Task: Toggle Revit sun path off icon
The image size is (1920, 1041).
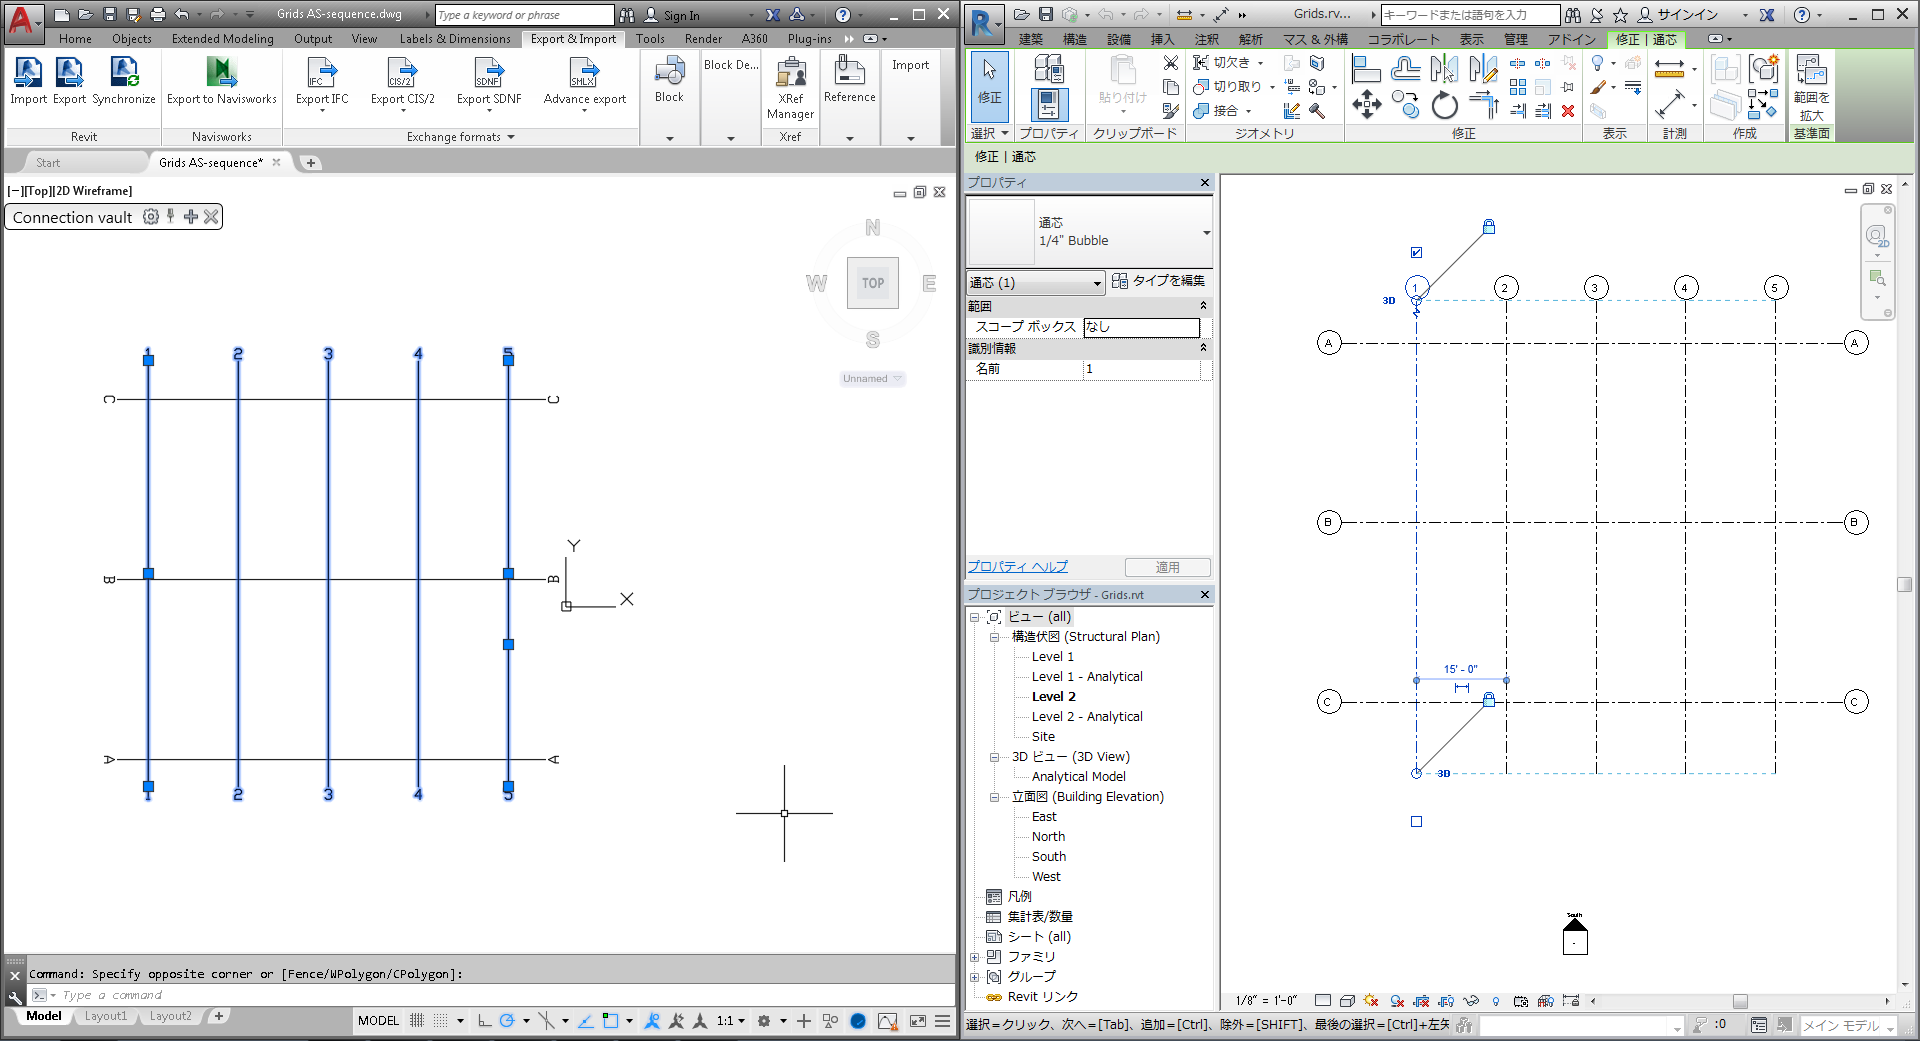Action: click(x=1371, y=1001)
